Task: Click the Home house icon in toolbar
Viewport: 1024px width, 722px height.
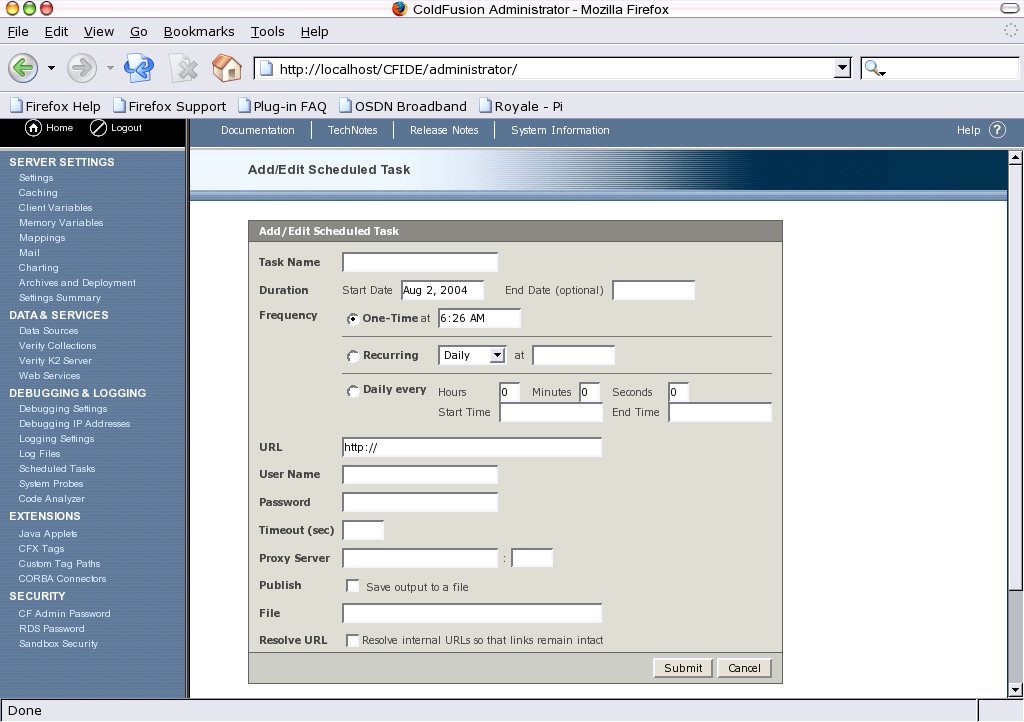Action: tap(227, 68)
